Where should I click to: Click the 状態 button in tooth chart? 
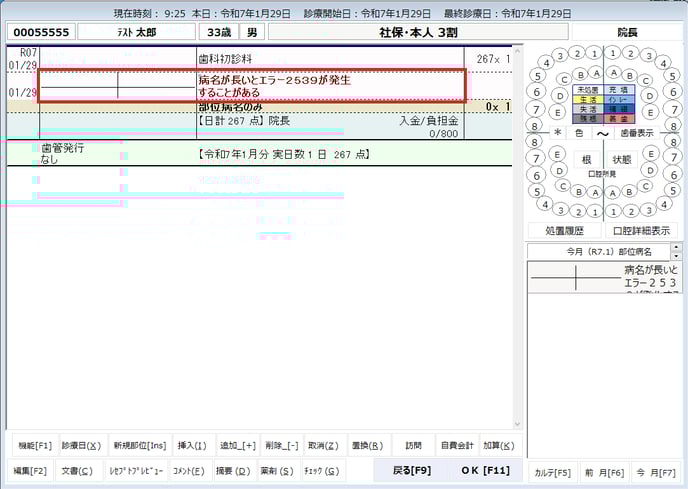[622, 159]
